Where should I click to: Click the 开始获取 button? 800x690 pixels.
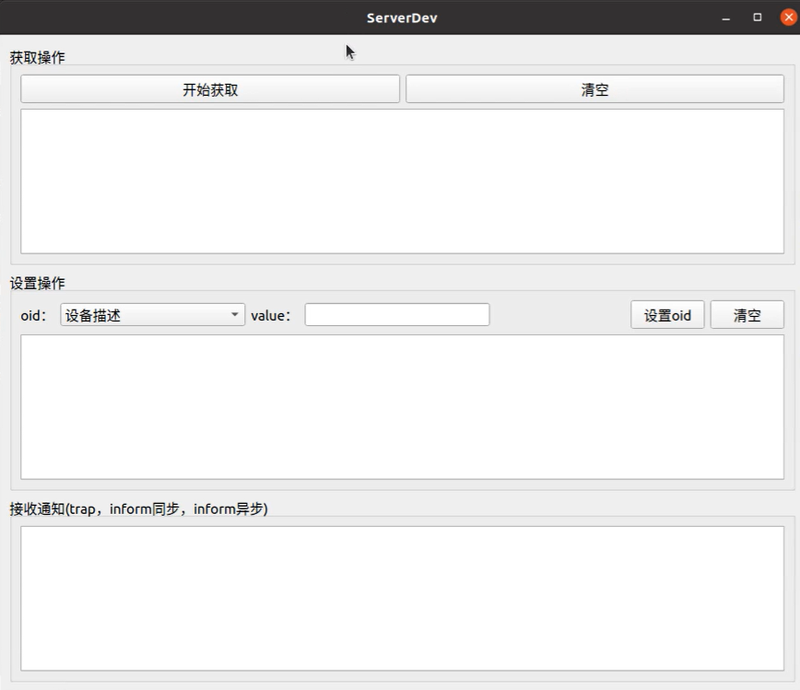point(210,89)
